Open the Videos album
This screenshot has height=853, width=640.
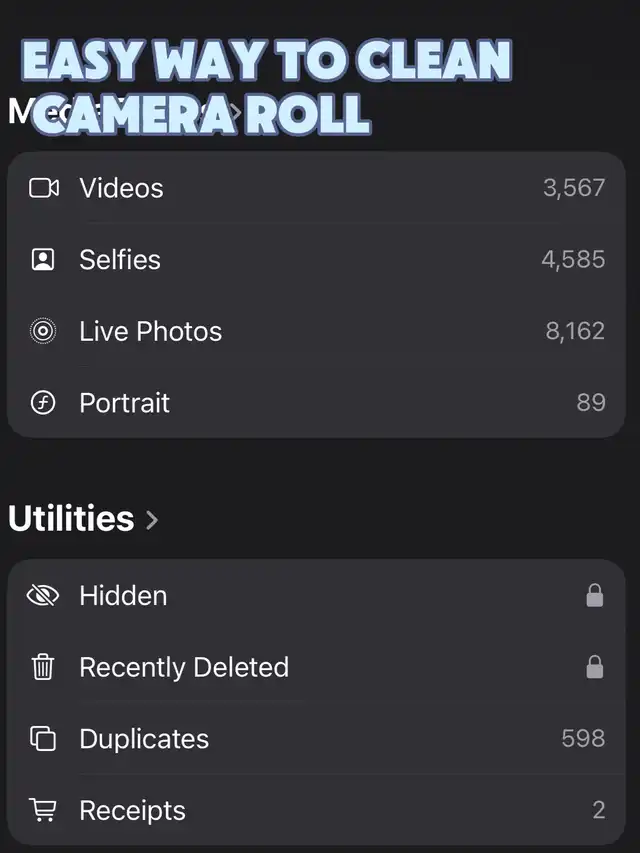click(x=121, y=188)
